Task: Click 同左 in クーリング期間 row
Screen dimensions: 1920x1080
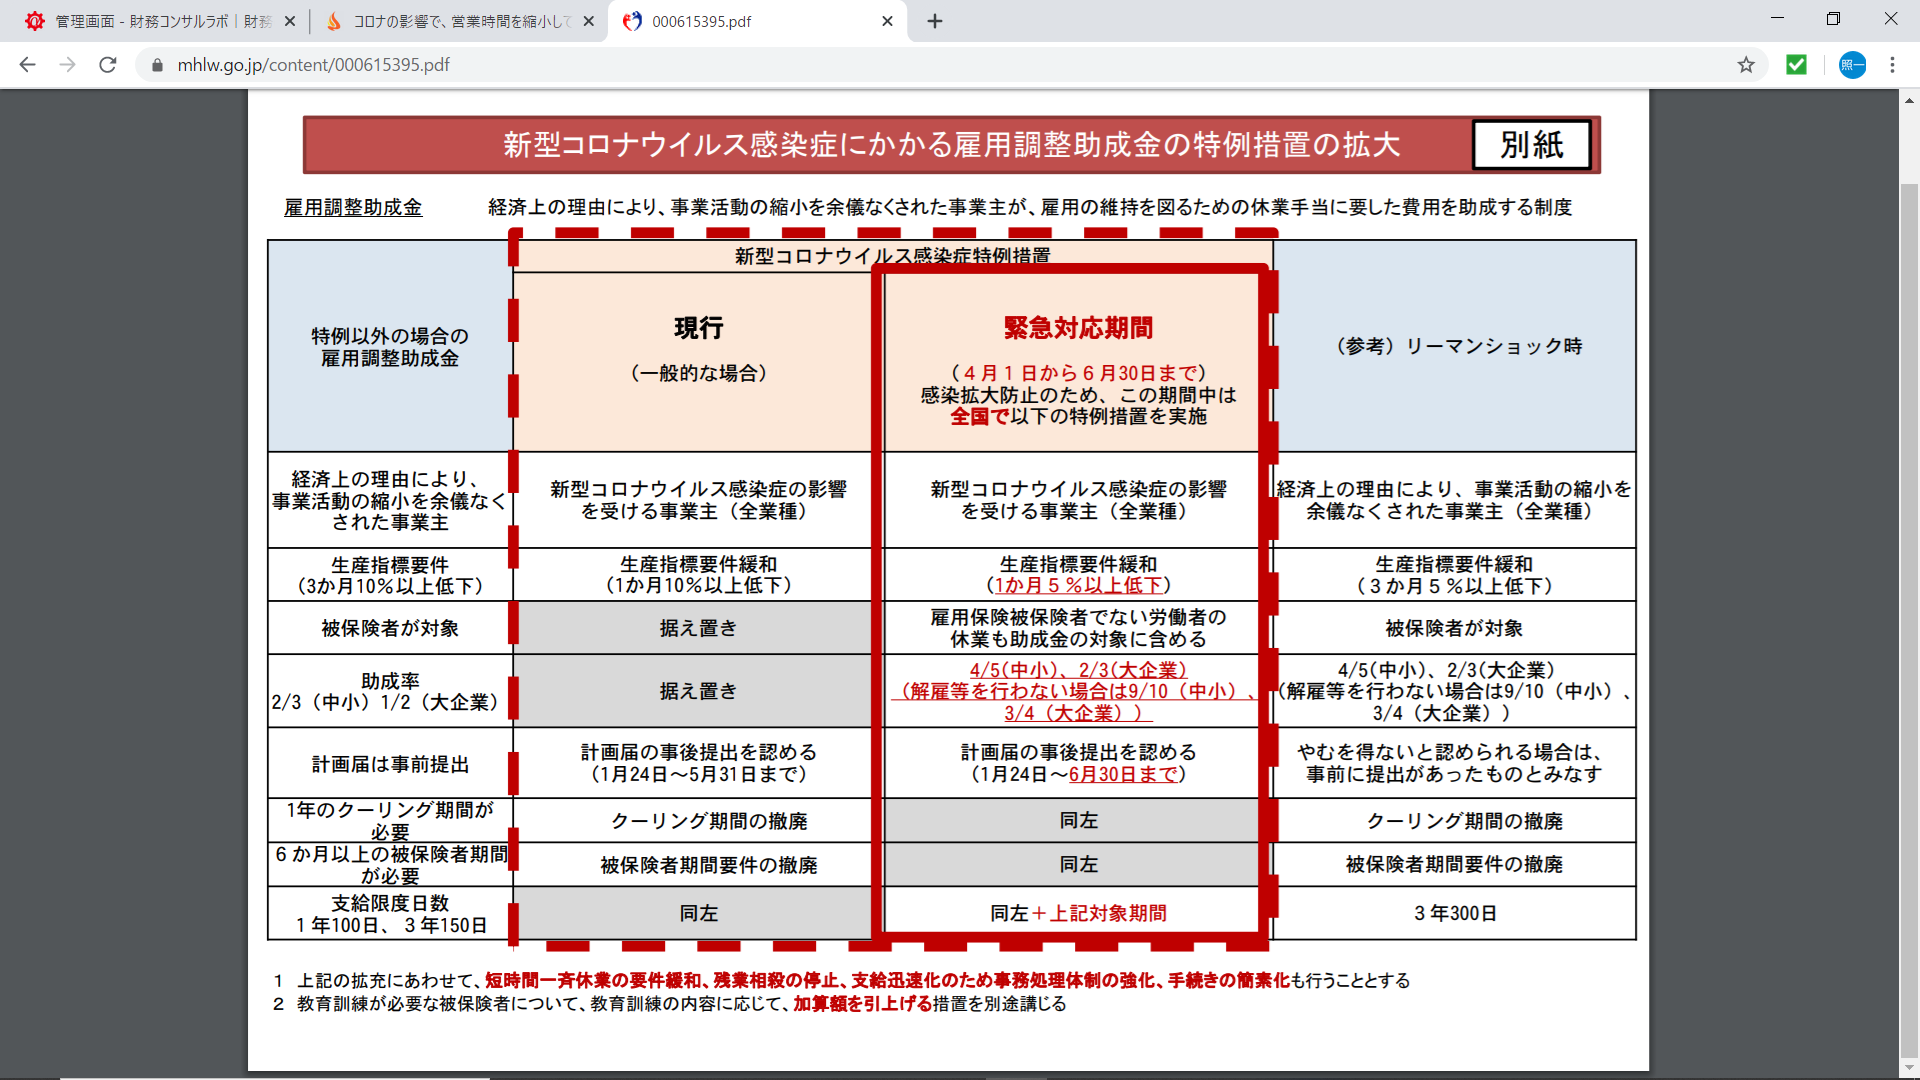Action: point(1078,821)
